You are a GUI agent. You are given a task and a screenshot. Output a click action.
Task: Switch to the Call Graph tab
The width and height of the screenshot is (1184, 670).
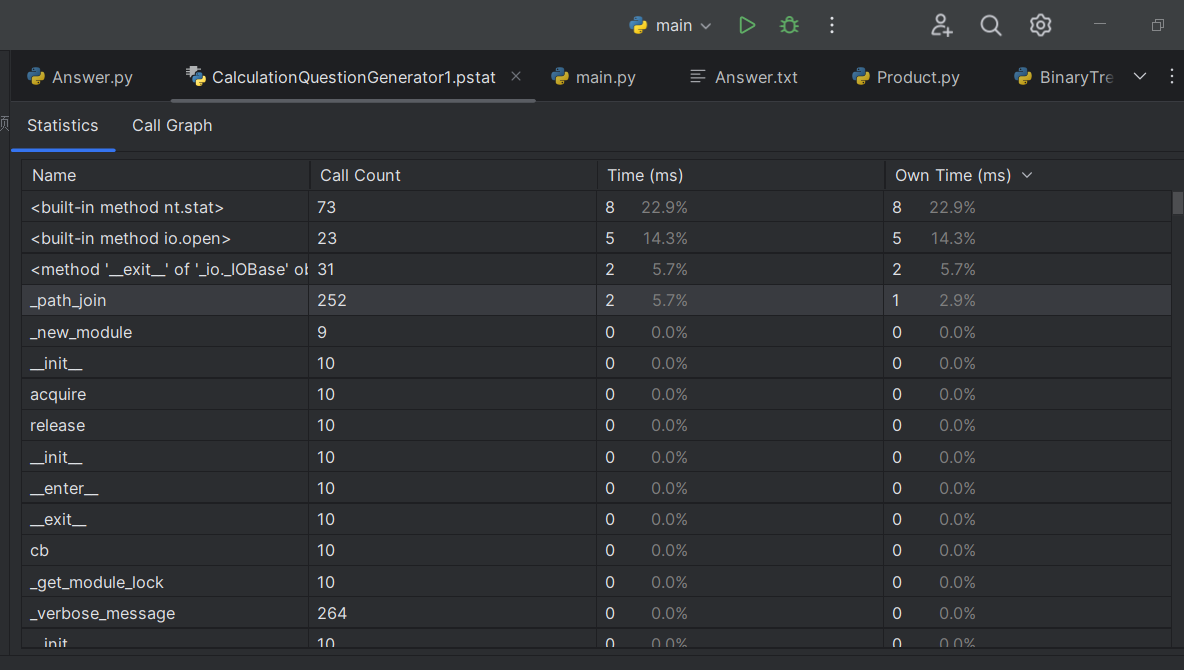(172, 126)
